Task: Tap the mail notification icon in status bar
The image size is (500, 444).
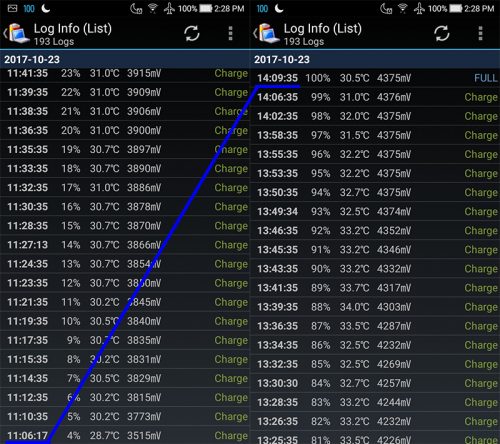Action: pos(12,8)
